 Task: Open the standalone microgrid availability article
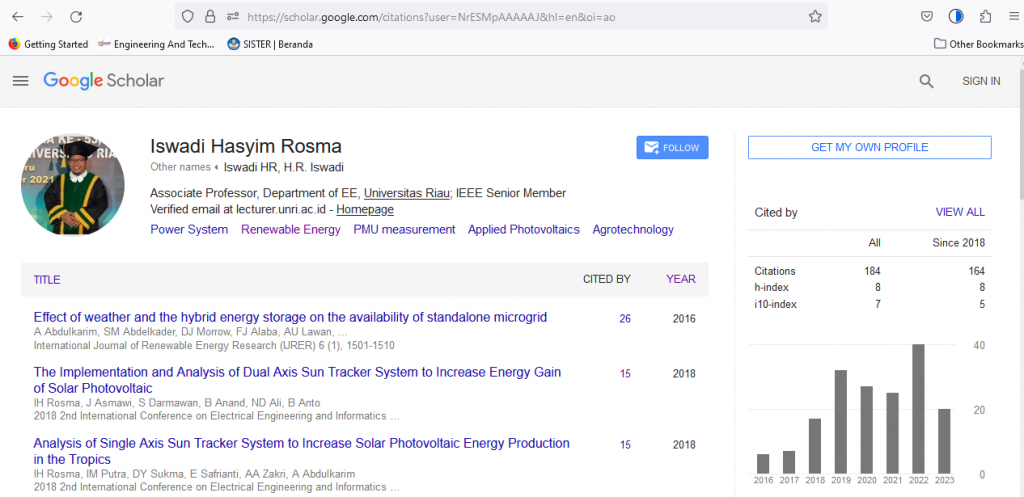(290, 317)
